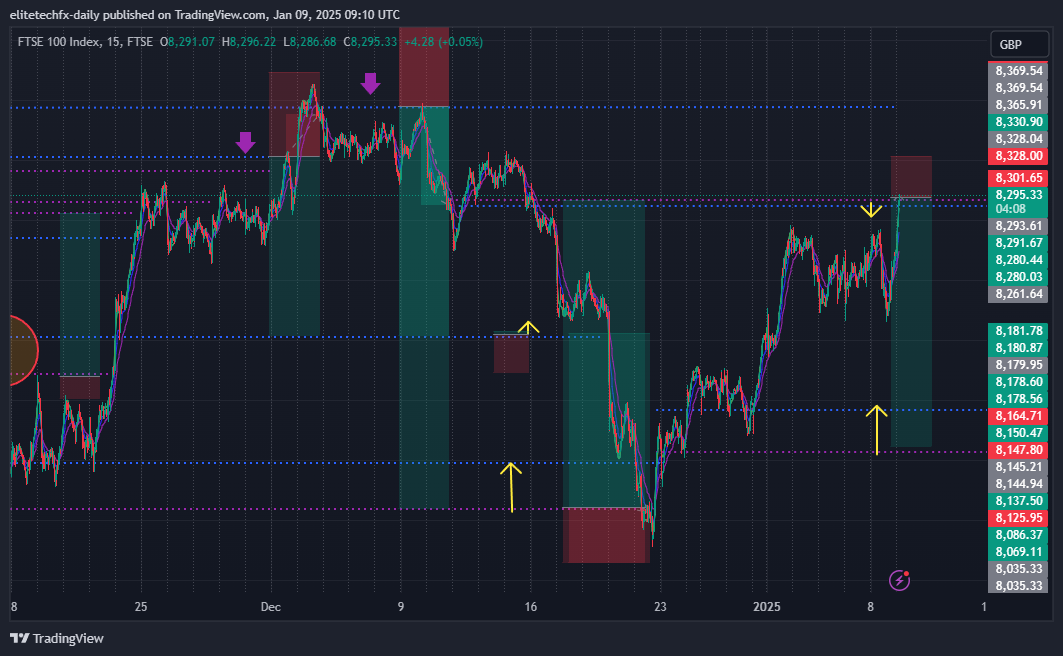Click the 2025 label on time axis
Viewport: 1063px width, 656px height.
click(x=767, y=607)
